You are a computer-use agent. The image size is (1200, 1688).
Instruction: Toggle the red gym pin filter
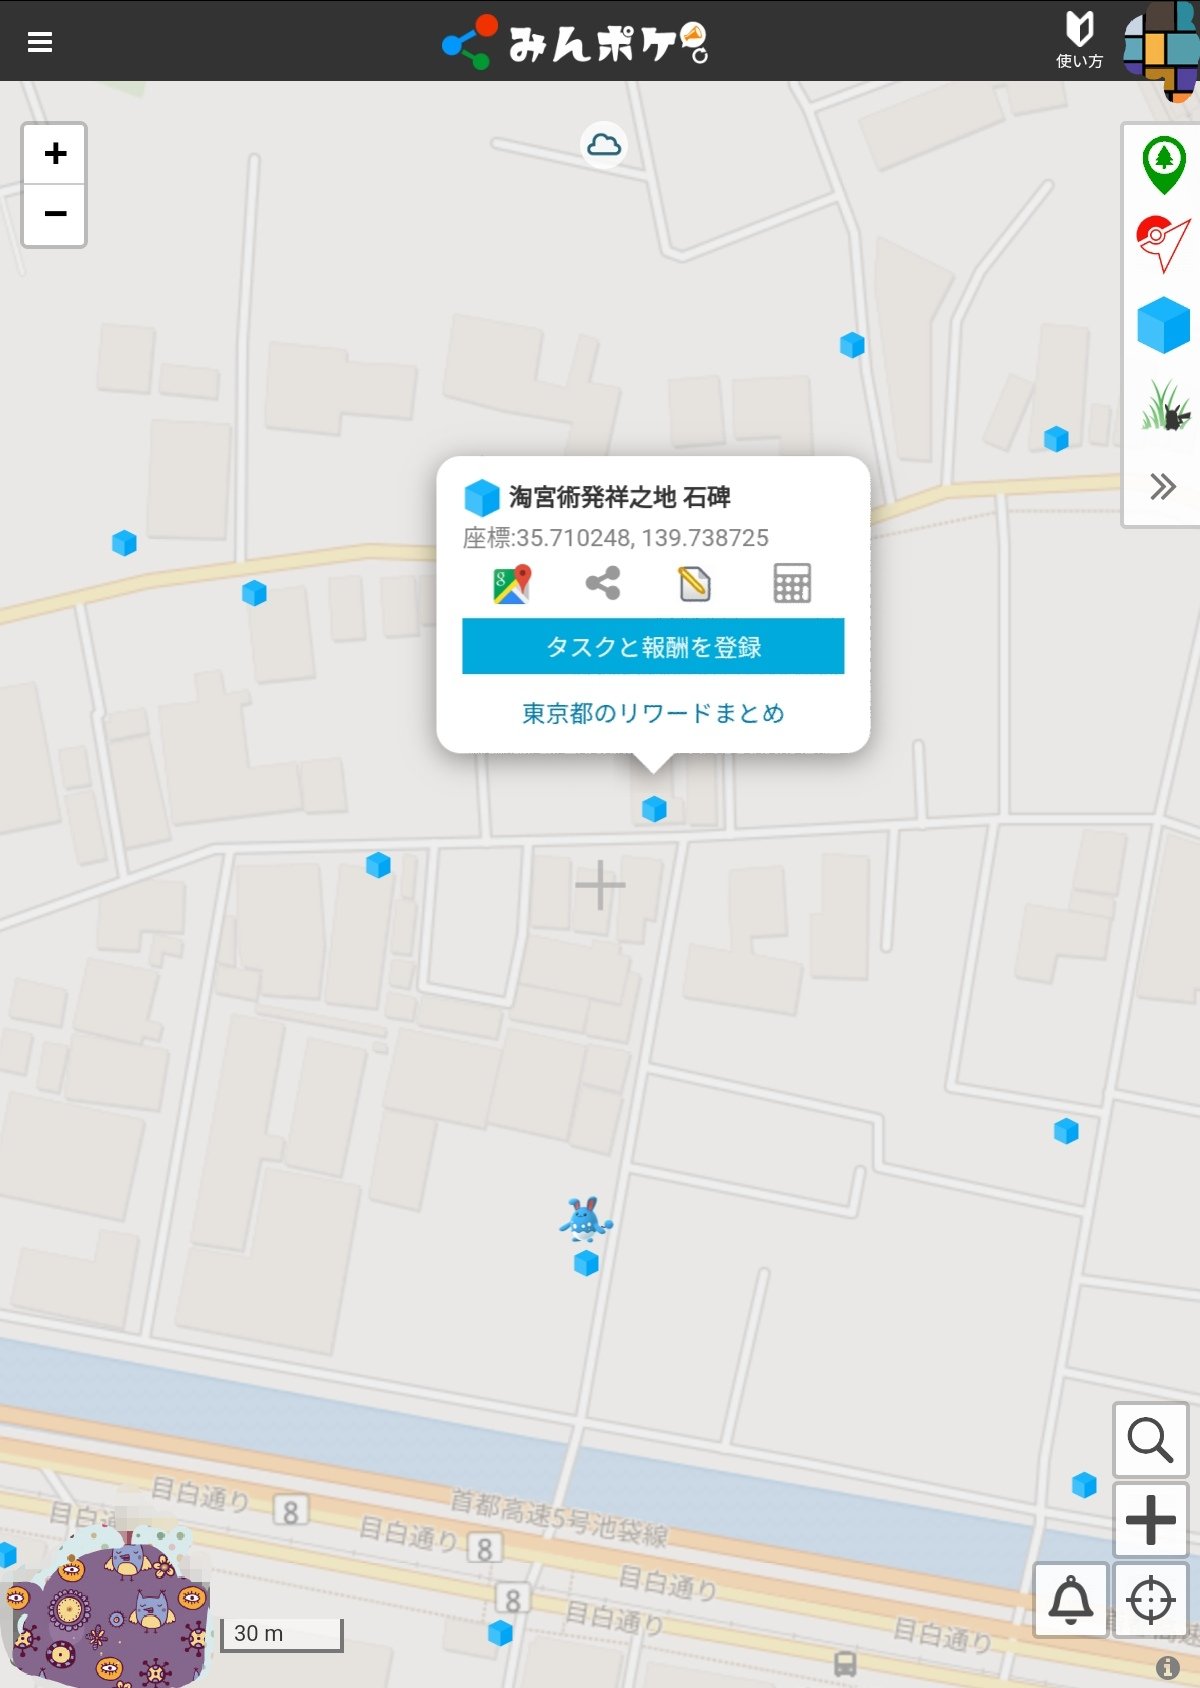1163,244
